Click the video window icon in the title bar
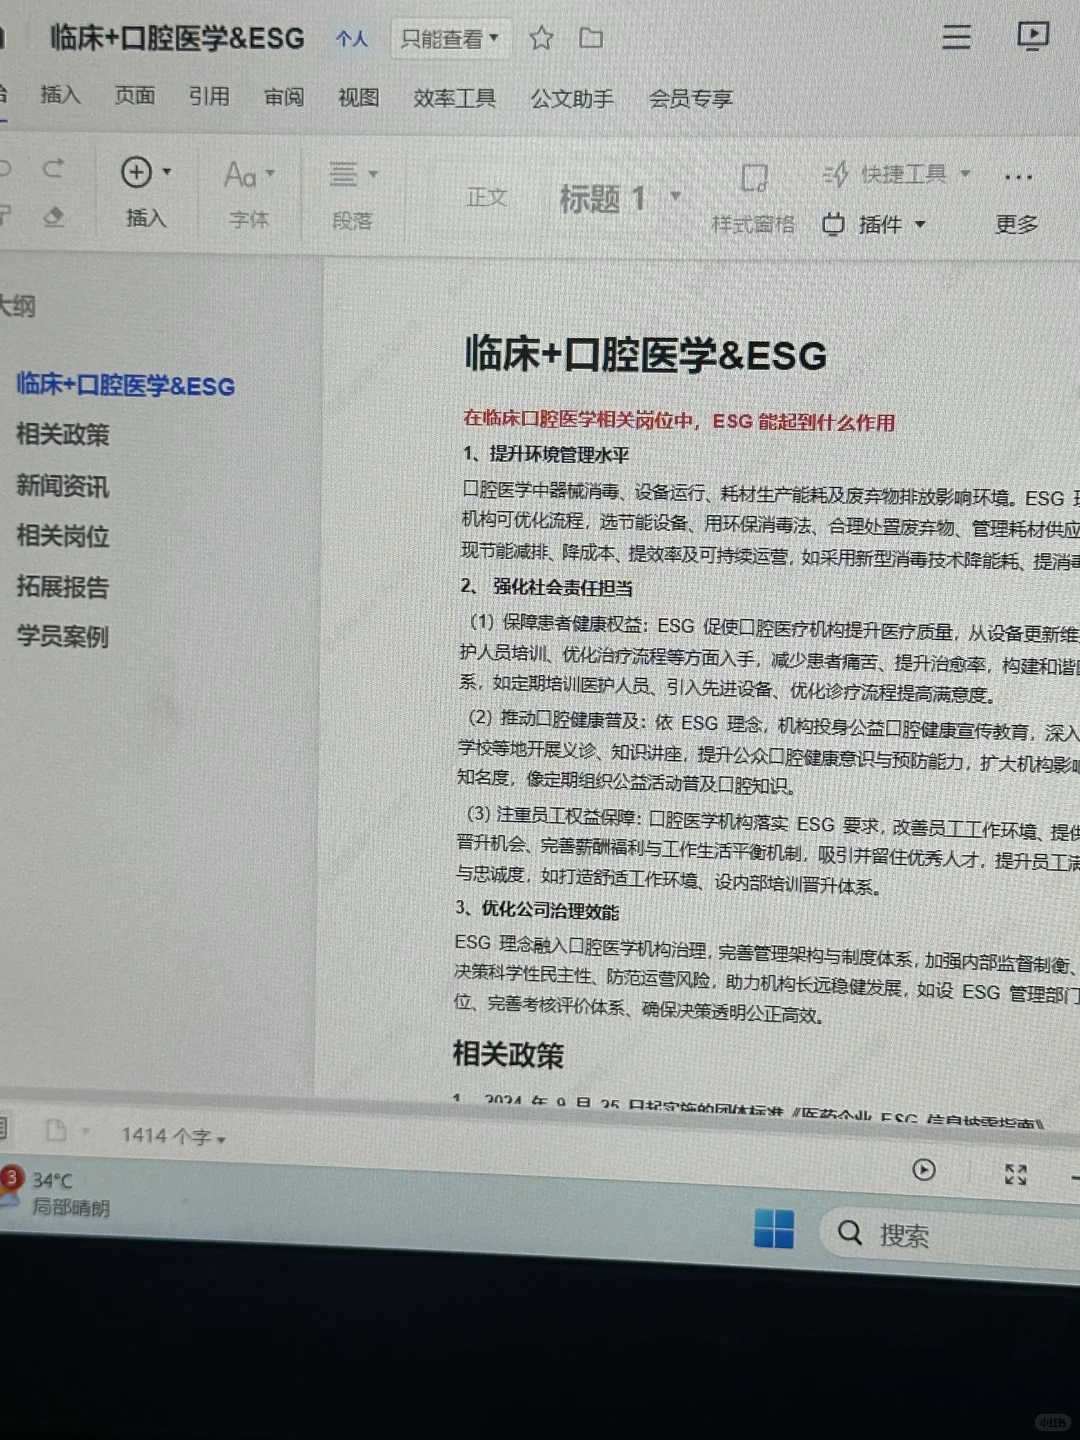 pos(1033,35)
